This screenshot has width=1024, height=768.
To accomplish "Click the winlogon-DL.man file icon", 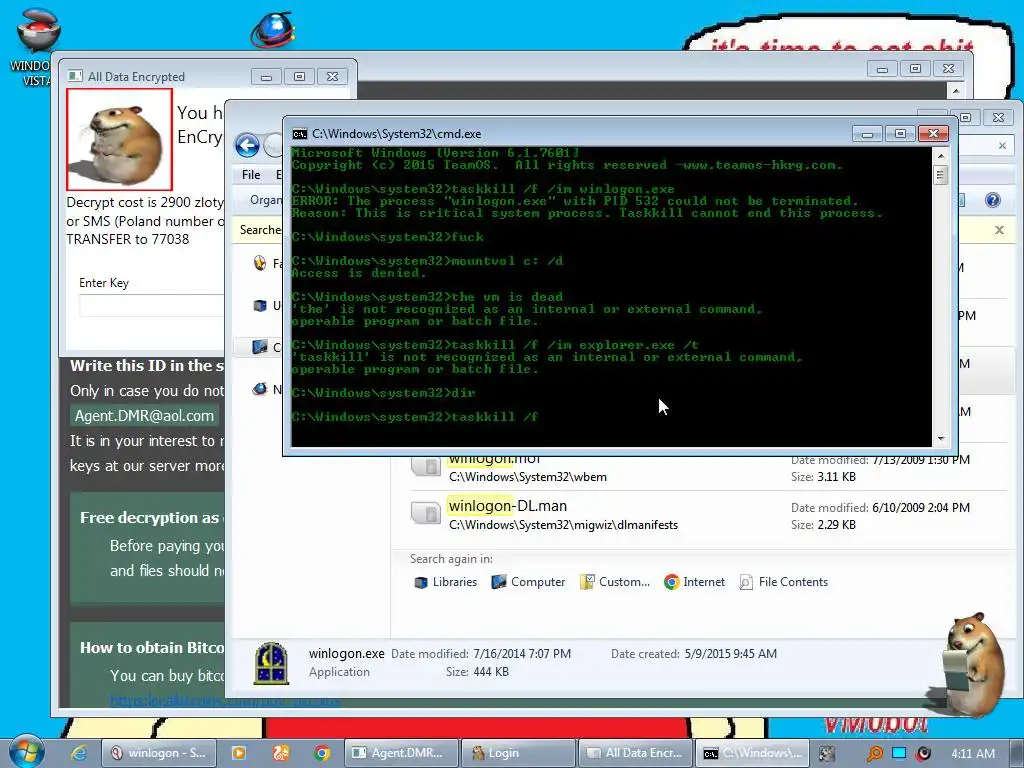I will point(426,513).
